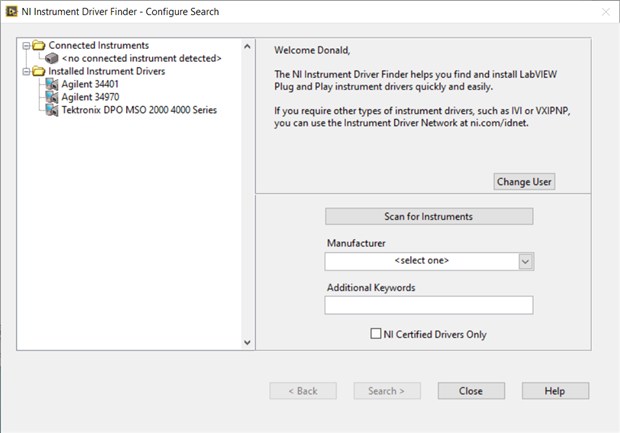Viewport: 620px width, 433px height.
Task: Click the Help button
Action: coord(555,391)
